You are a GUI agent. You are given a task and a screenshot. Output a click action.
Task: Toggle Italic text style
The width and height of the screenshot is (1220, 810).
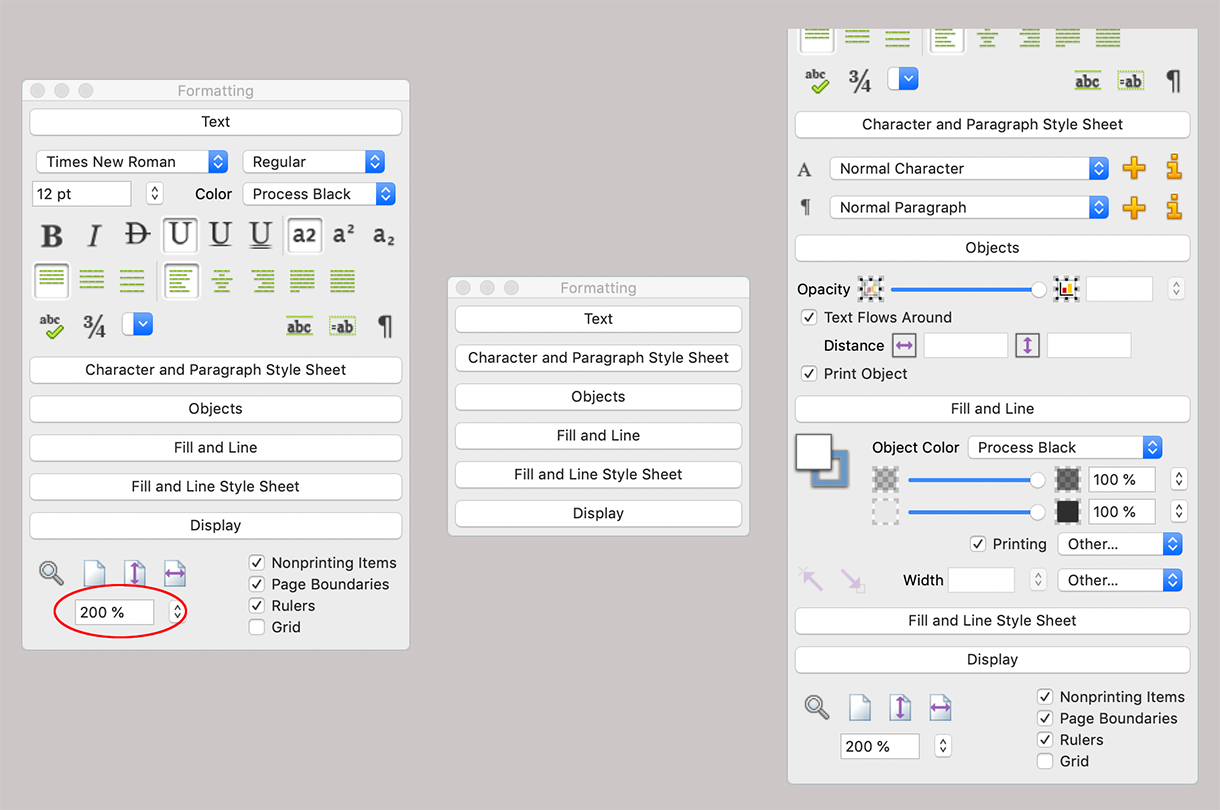tap(94, 236)
